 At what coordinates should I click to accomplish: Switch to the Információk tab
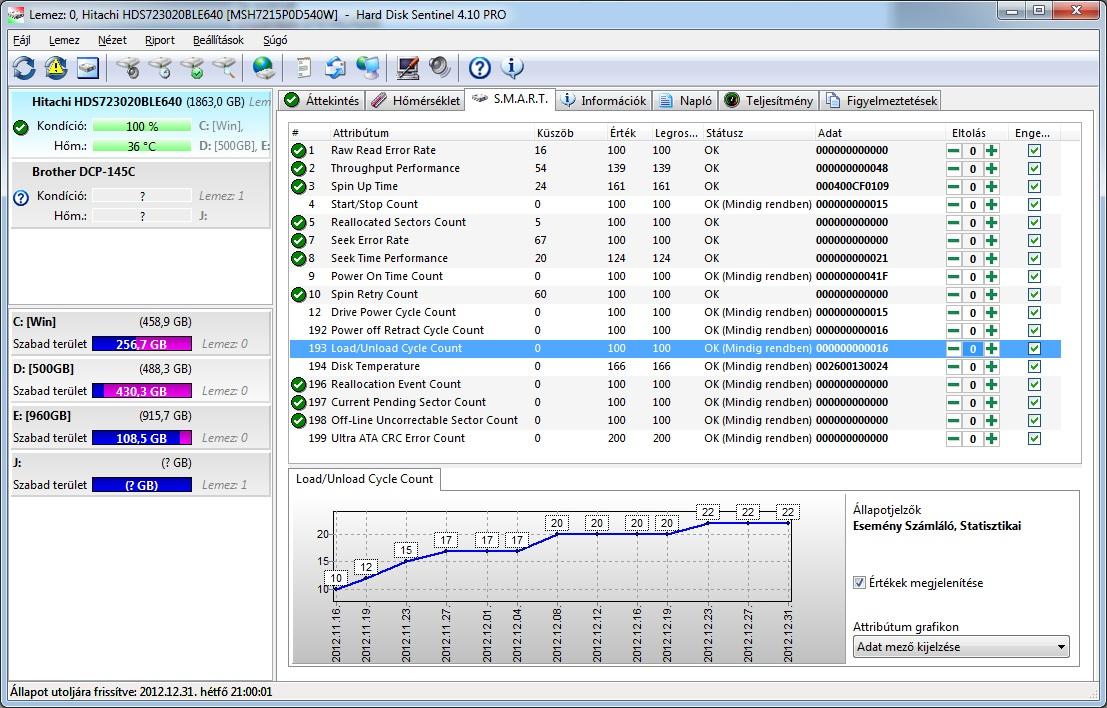(604, 100)
